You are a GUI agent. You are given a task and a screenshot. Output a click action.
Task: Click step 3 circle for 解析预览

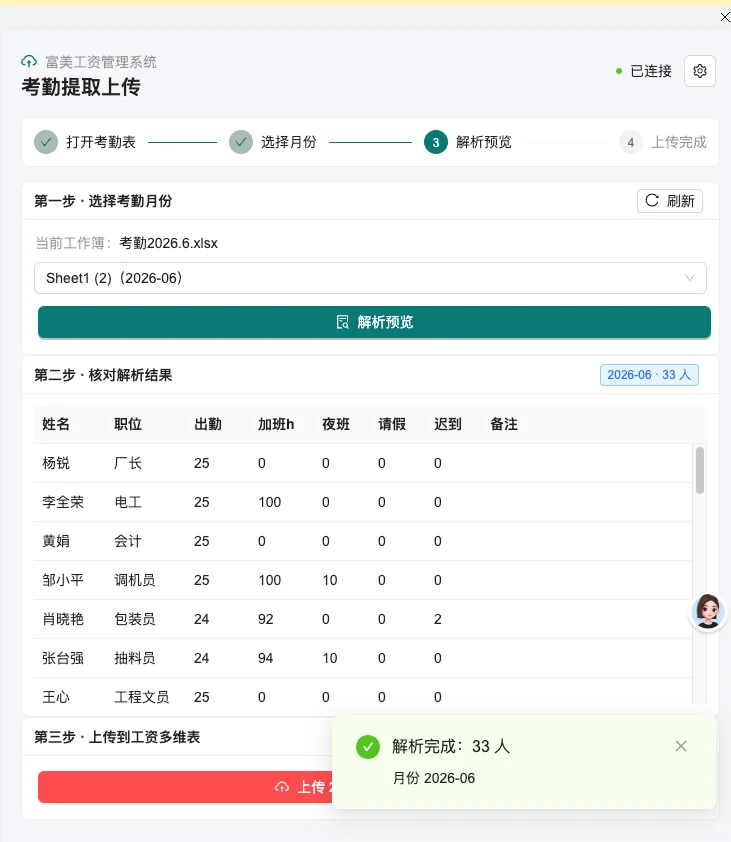(436, 142)
